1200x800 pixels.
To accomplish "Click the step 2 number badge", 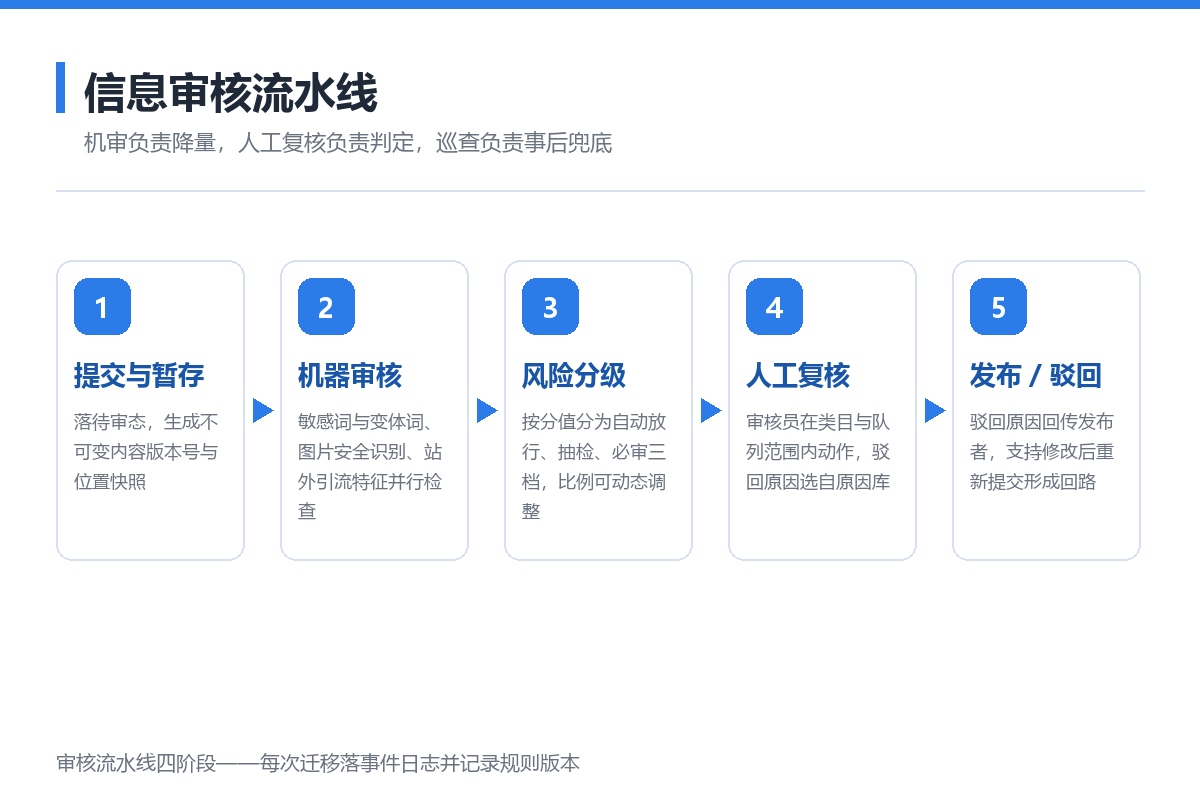I will click(326, 307).
